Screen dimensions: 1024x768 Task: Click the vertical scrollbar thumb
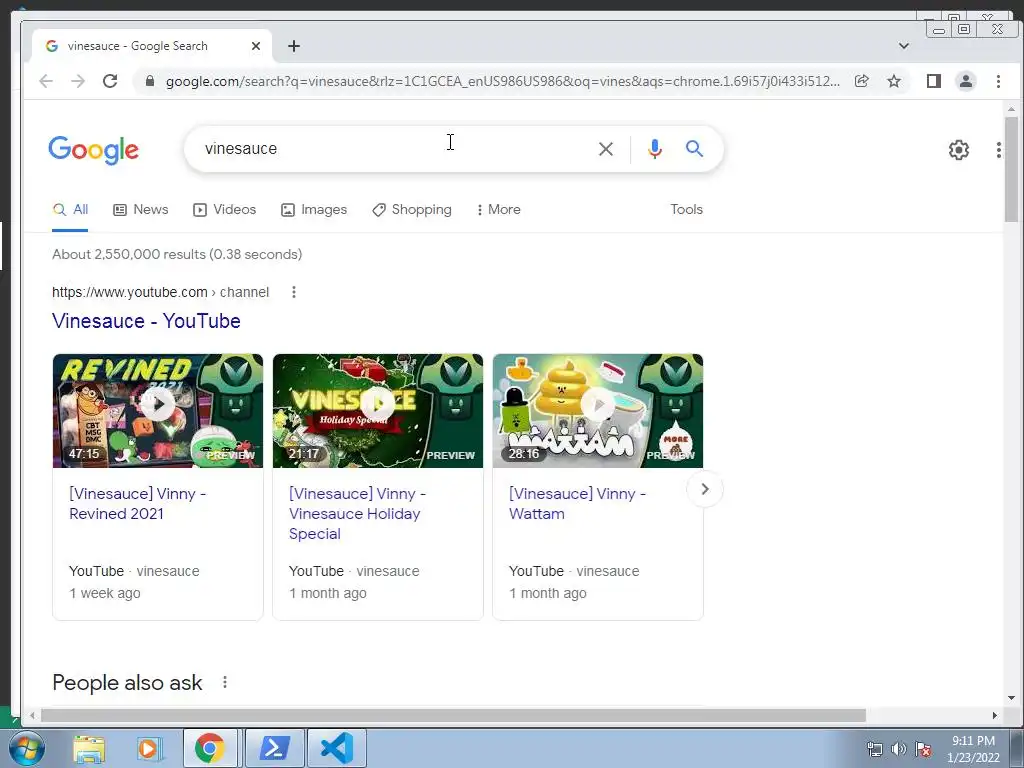point(1011,169)
